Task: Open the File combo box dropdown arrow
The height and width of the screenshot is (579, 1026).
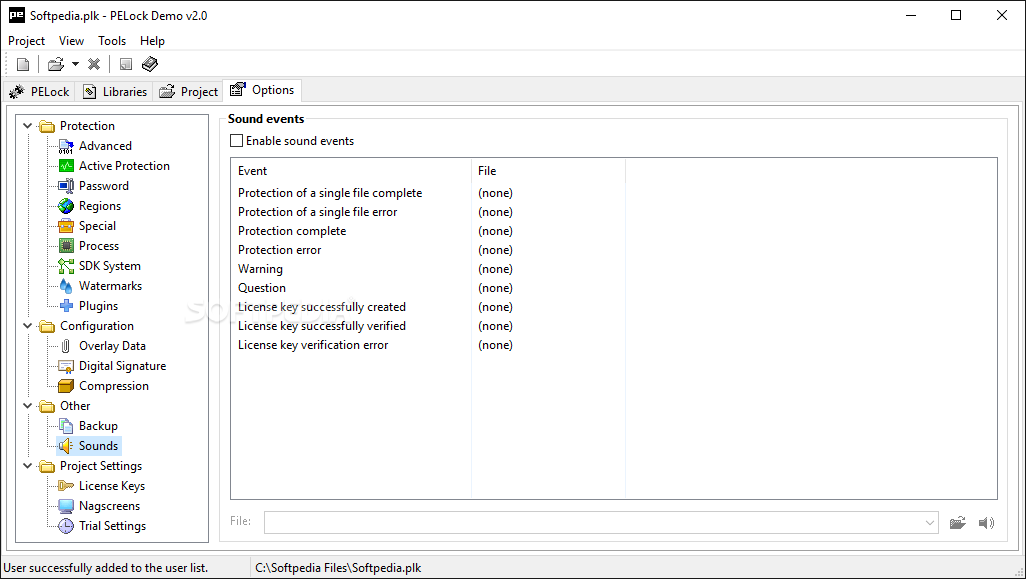Action: 930,523
